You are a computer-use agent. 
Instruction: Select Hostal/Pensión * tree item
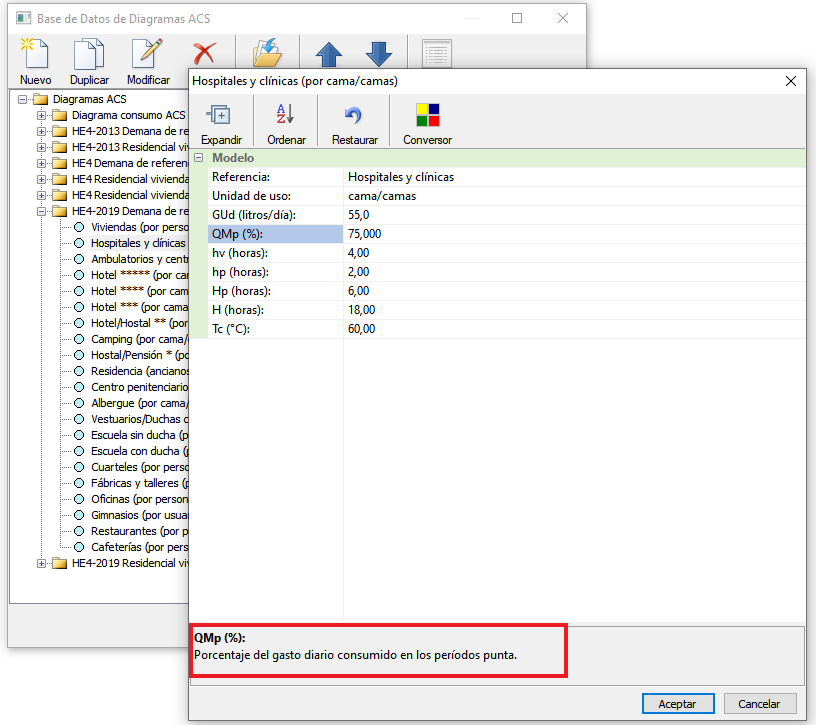pos(139,355)
